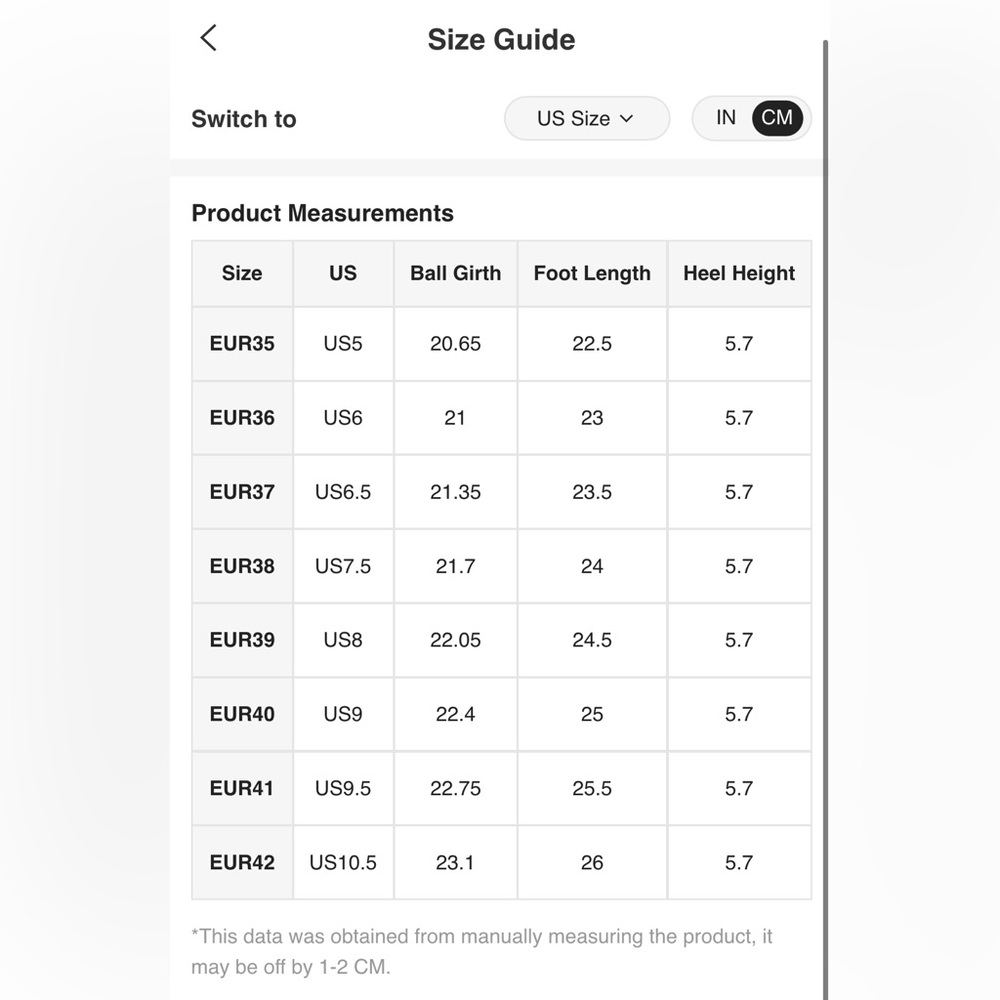Click the Heel Height column header

pos(739,274)
